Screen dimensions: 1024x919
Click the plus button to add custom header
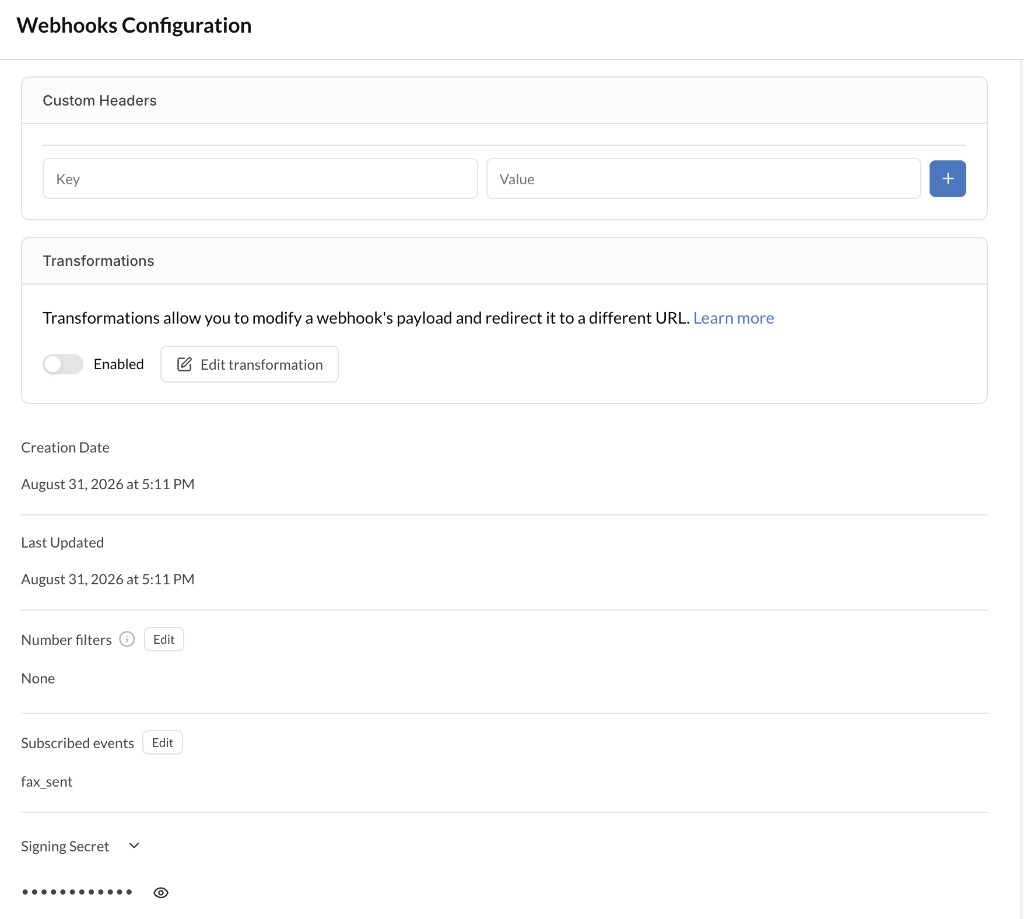947,178
